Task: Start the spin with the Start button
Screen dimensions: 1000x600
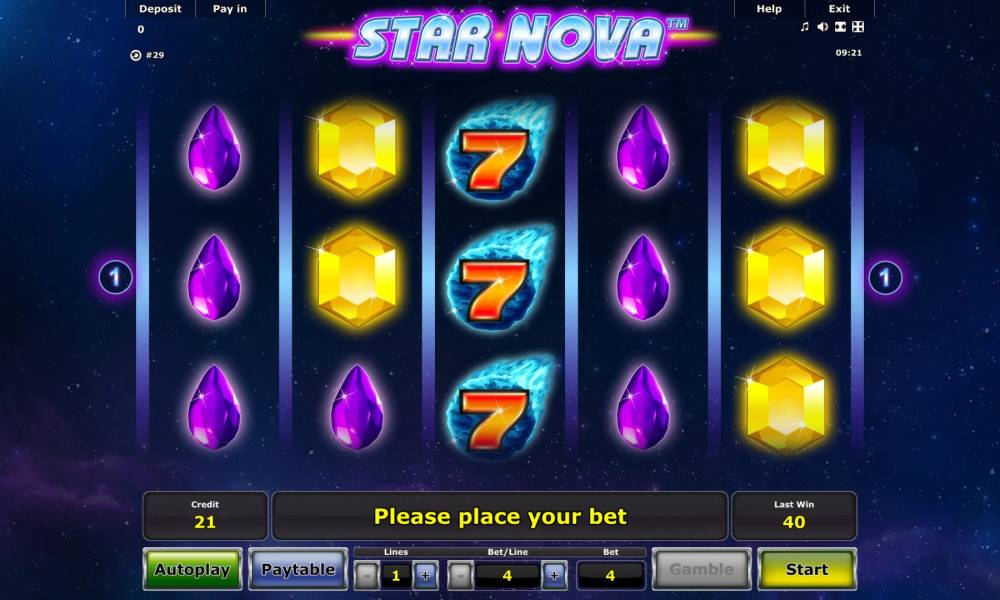Action: (807, 569)
